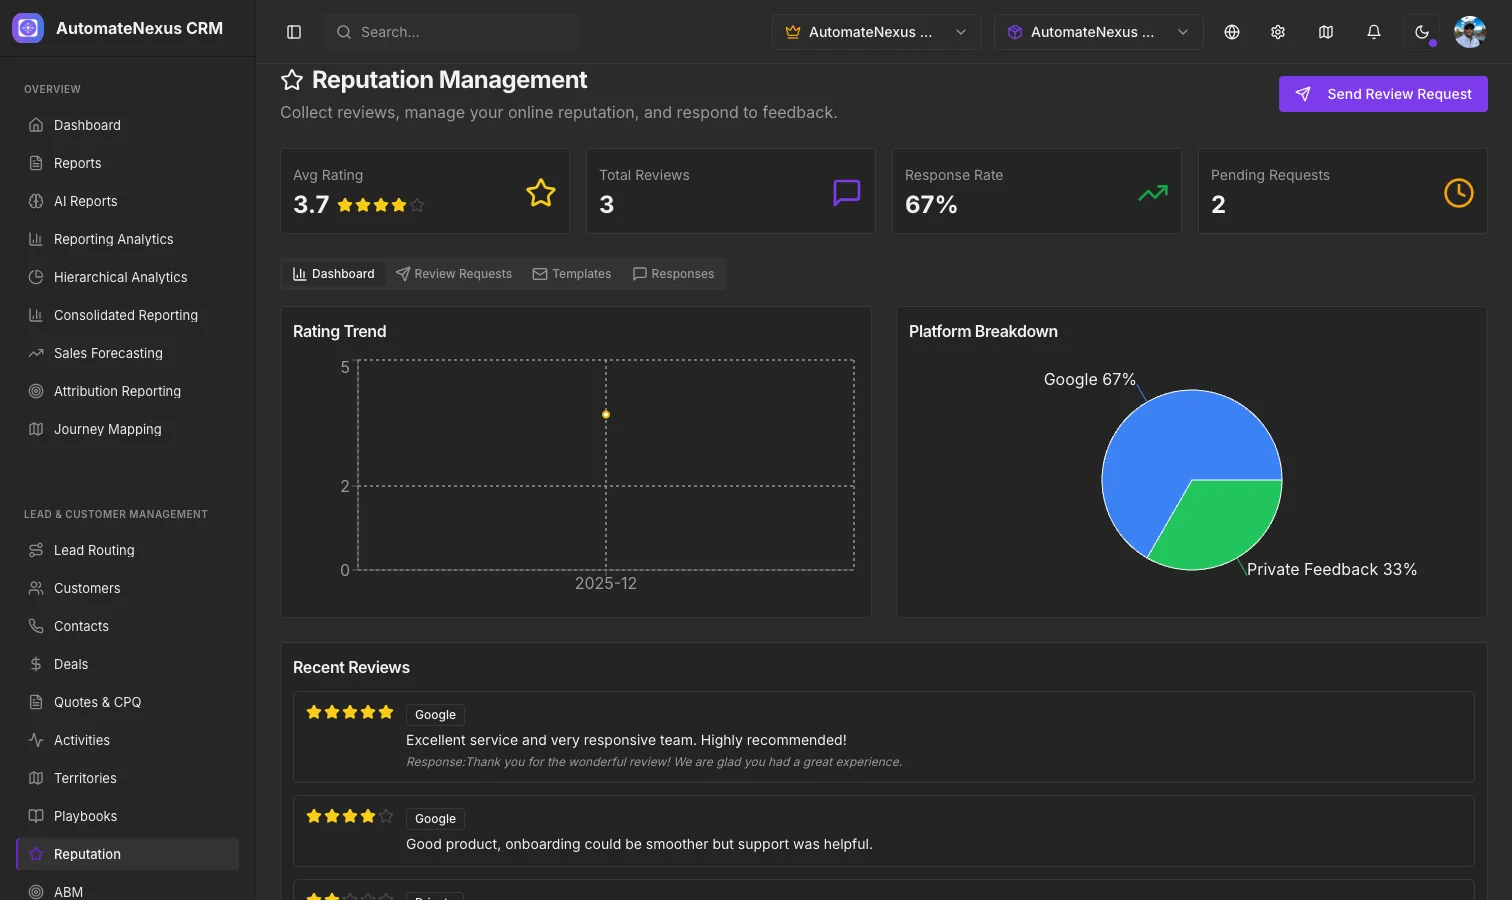Click the Deals dollar icon

[x=36, y=664]
